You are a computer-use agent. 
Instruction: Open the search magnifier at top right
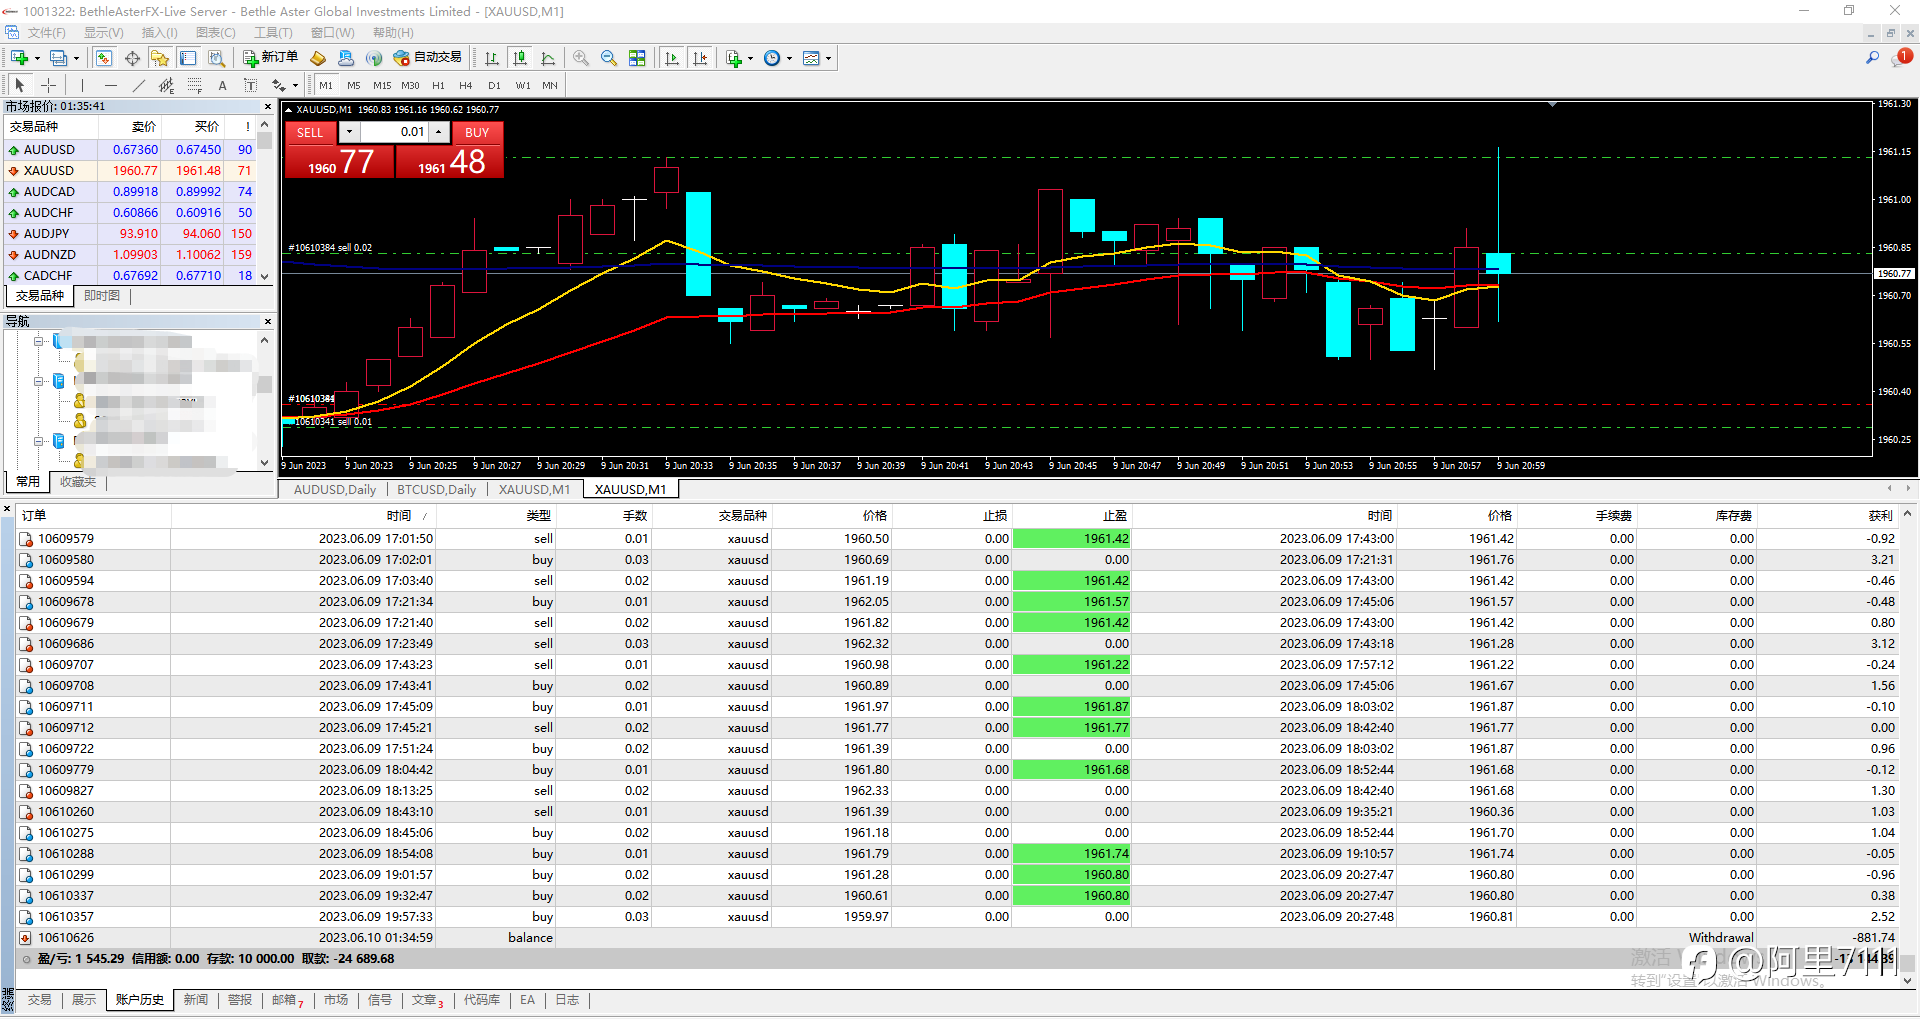(x=1872, y=58)
